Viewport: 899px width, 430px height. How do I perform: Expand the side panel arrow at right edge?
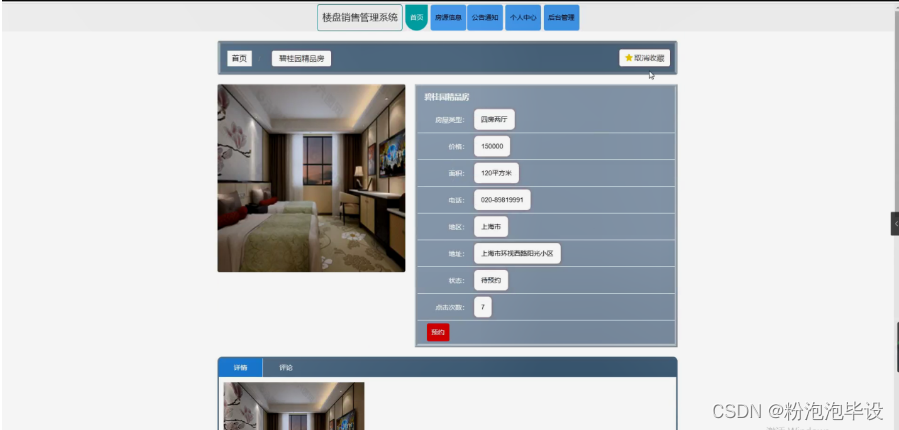click(894, 224)
